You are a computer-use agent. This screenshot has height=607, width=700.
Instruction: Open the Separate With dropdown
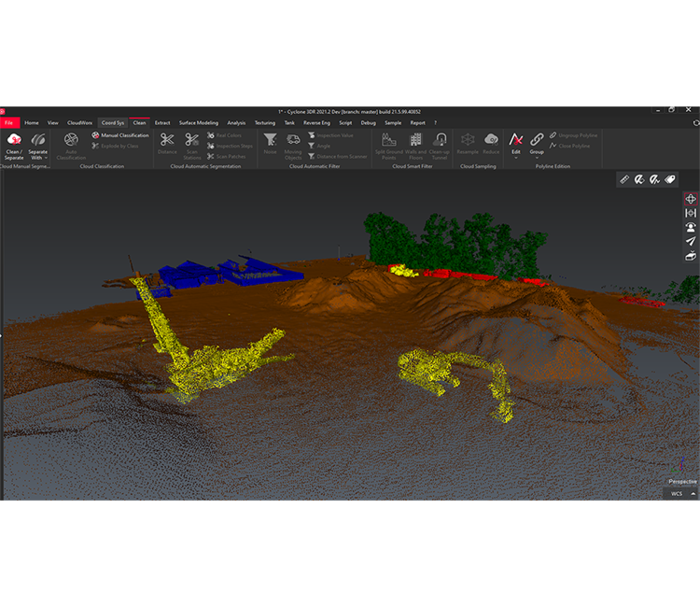pyautogui.click(x=38, y=146)
